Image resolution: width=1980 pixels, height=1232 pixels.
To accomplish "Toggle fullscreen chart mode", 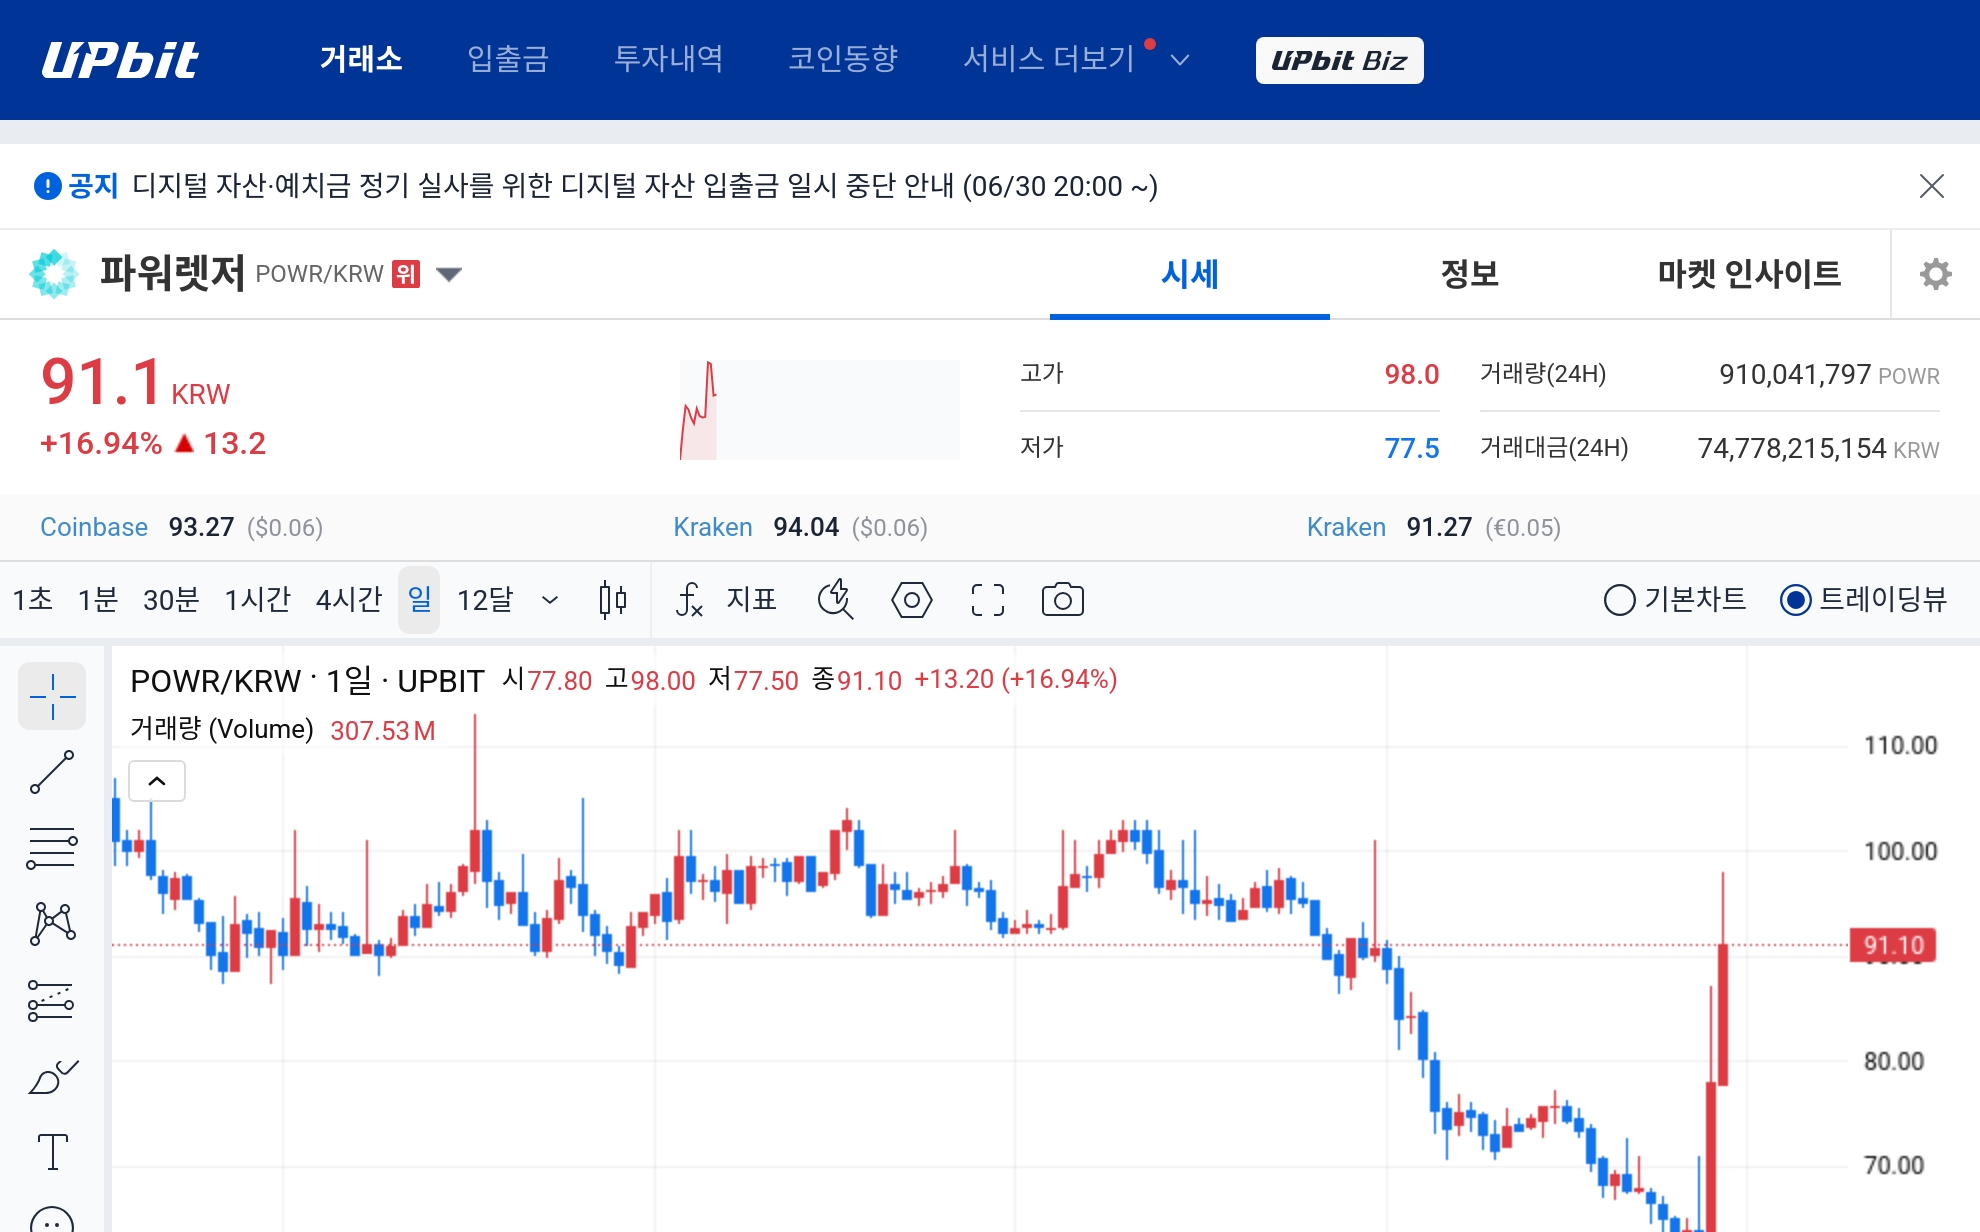I will click(x=988, y=600).
